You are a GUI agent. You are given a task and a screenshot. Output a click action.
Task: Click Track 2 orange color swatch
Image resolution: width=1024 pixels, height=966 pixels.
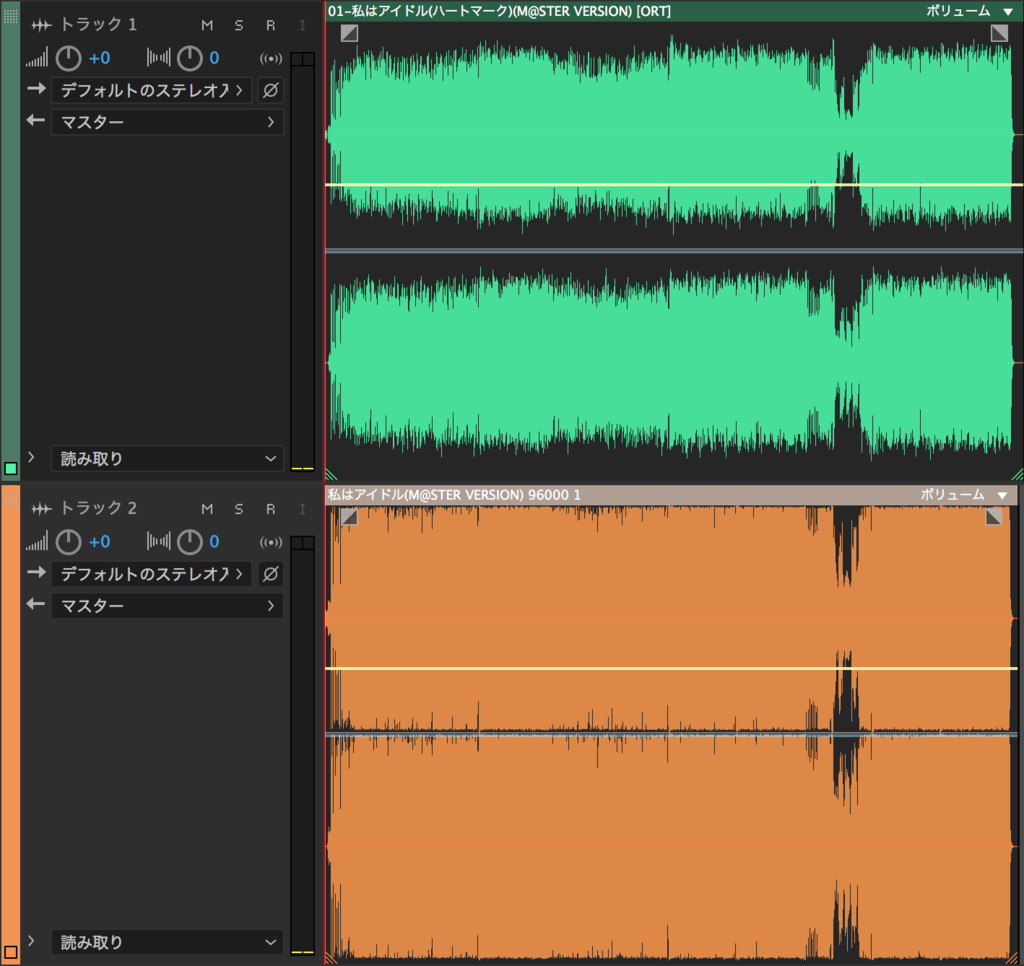(10, 952)
